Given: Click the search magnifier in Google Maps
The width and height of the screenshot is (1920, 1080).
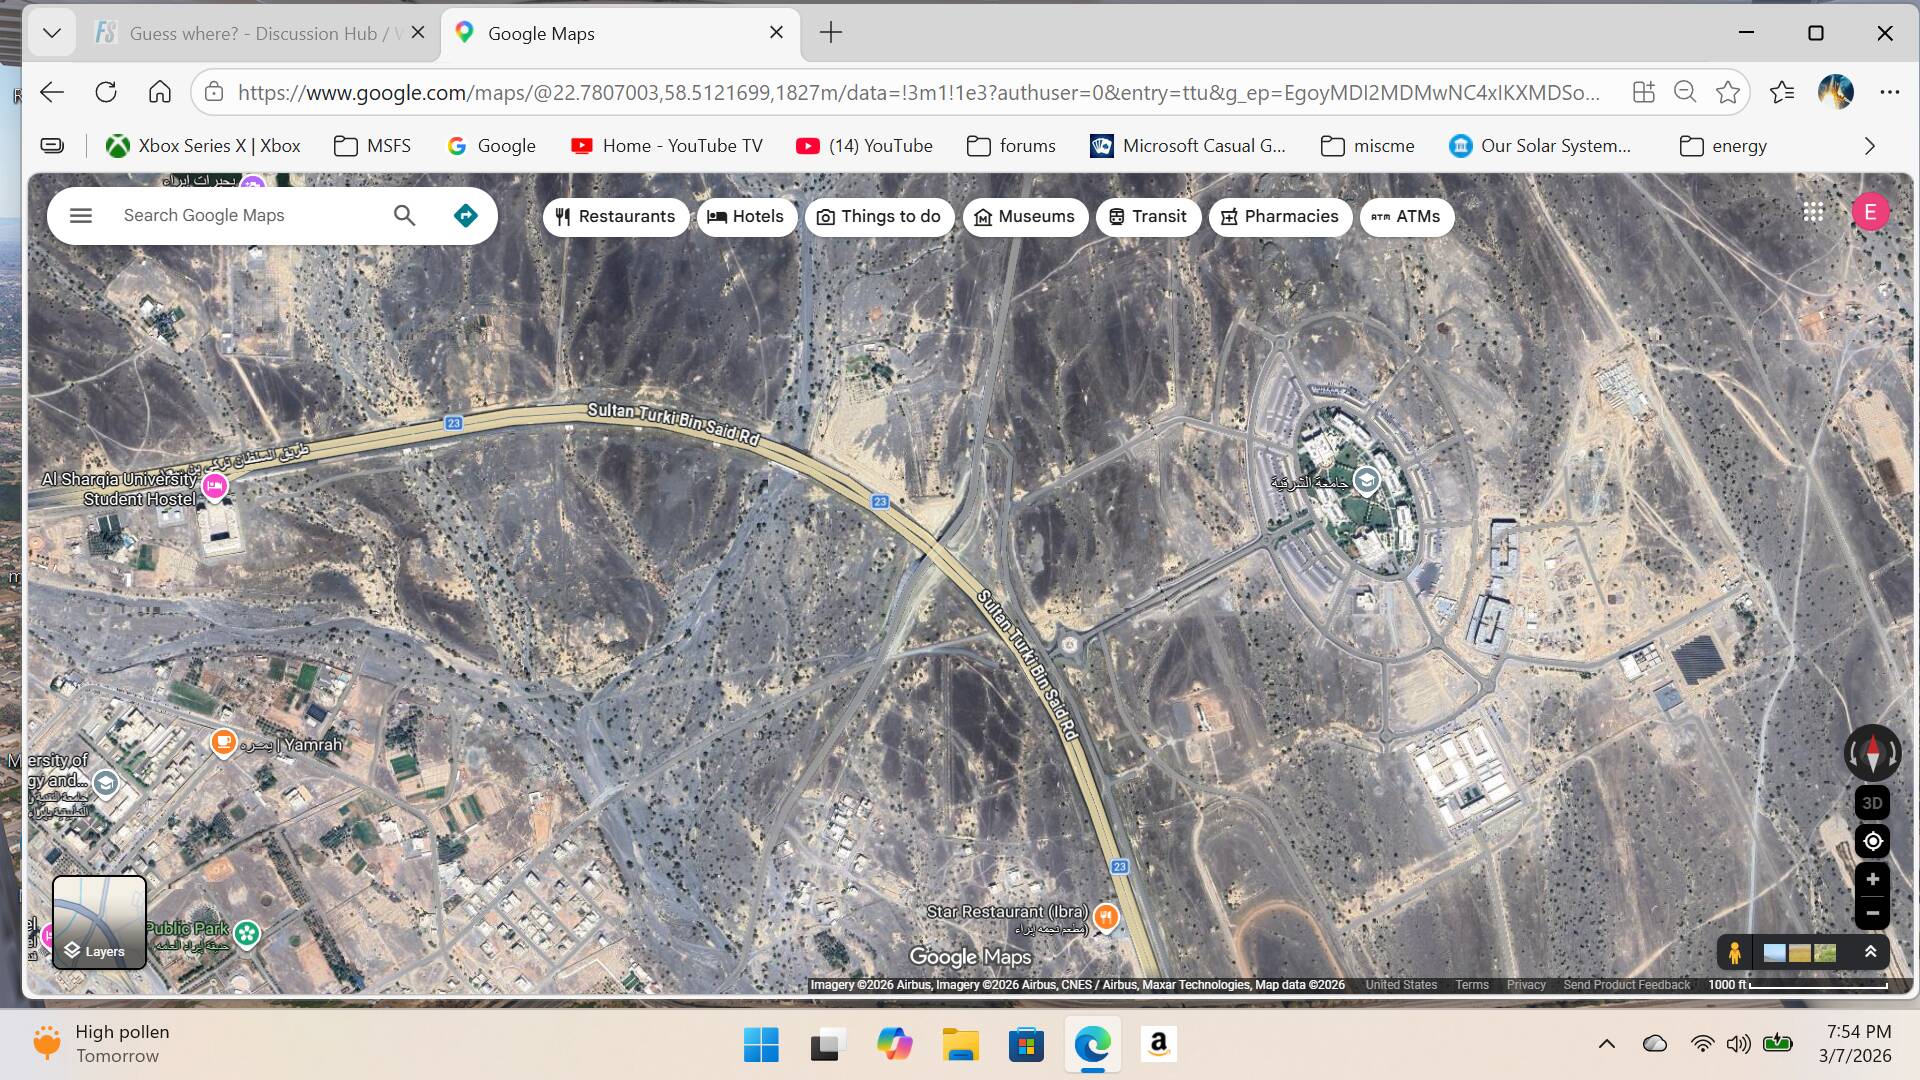Looking at the screenshot, I should click(404, 215).
